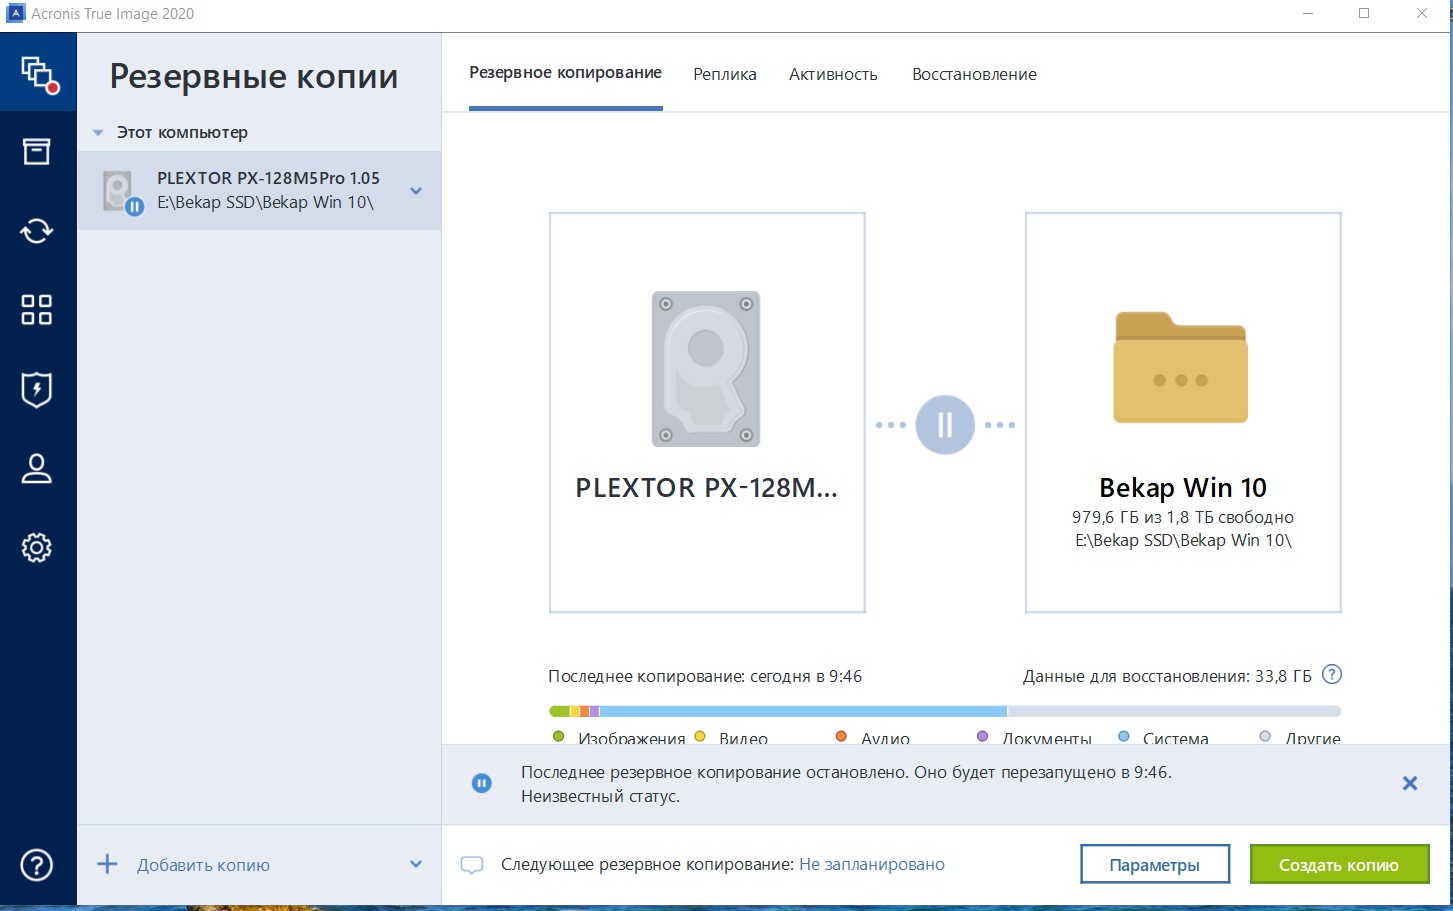
Task: Click the 979,6 ГБ из 1,8 ТБ свободно text
Action: tap(1183, 517)
